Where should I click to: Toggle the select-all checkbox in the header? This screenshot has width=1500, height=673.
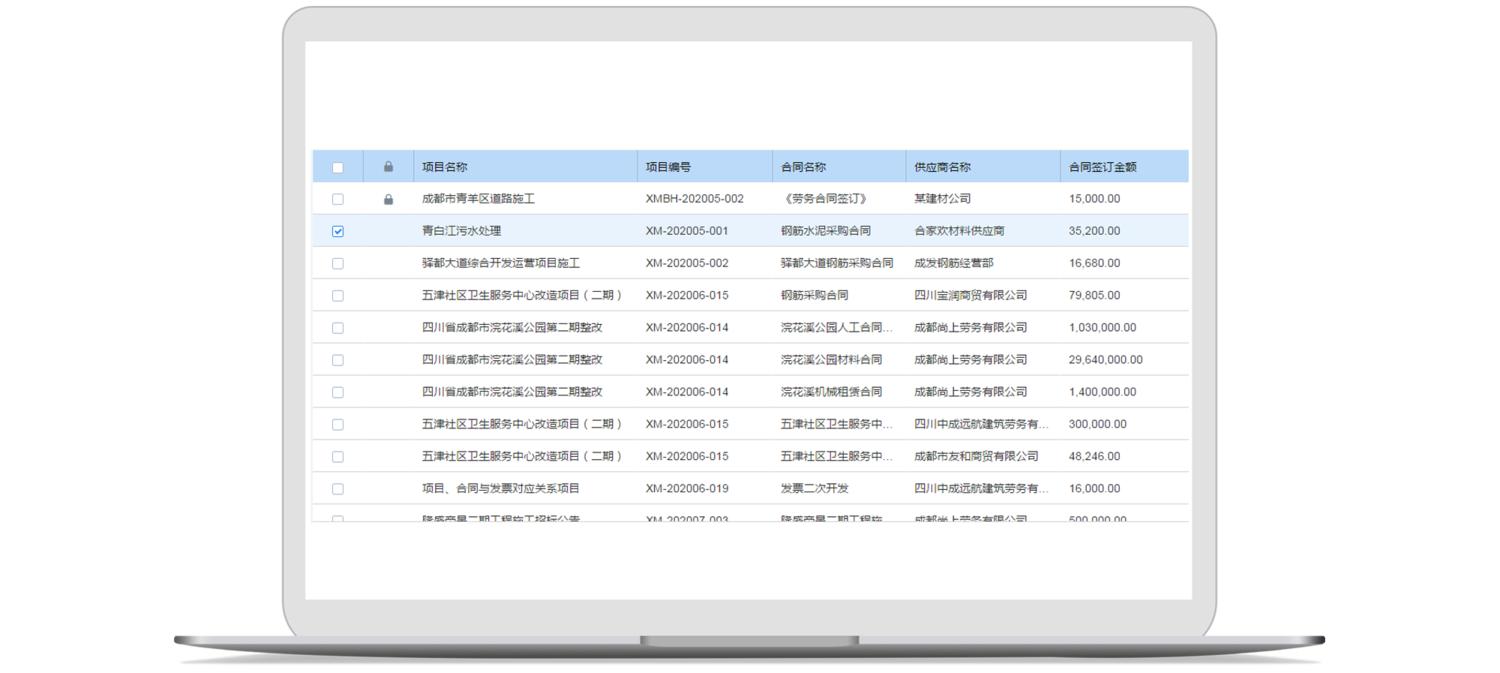(338, 167)
